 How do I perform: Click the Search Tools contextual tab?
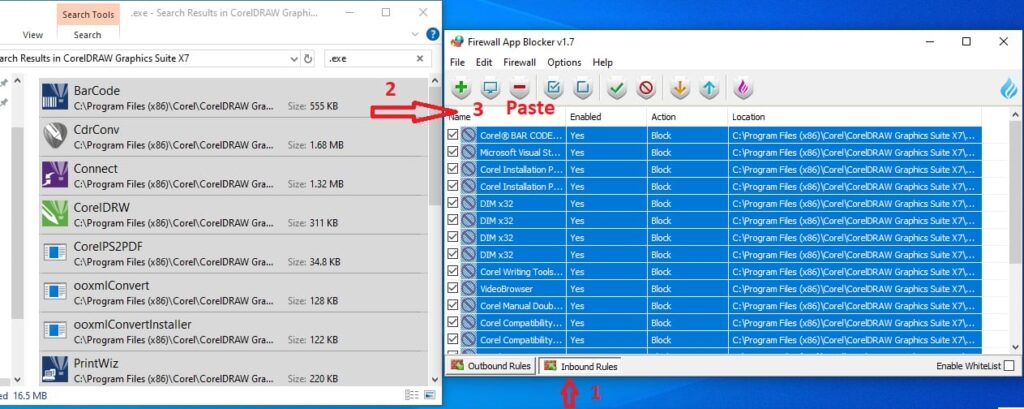[88, 14]
